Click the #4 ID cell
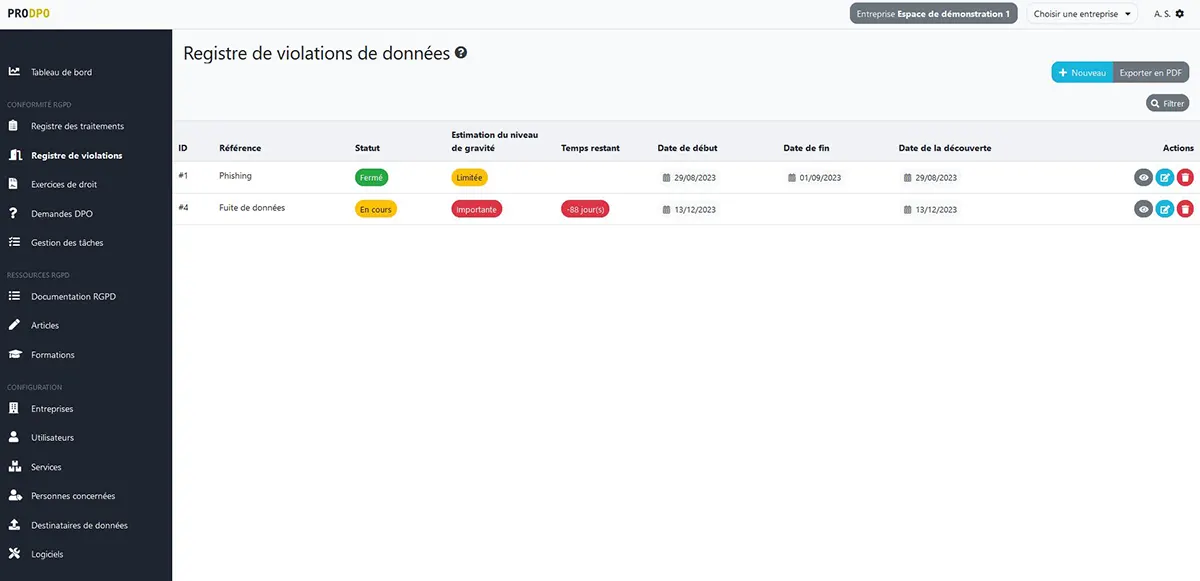 point(183,207)
